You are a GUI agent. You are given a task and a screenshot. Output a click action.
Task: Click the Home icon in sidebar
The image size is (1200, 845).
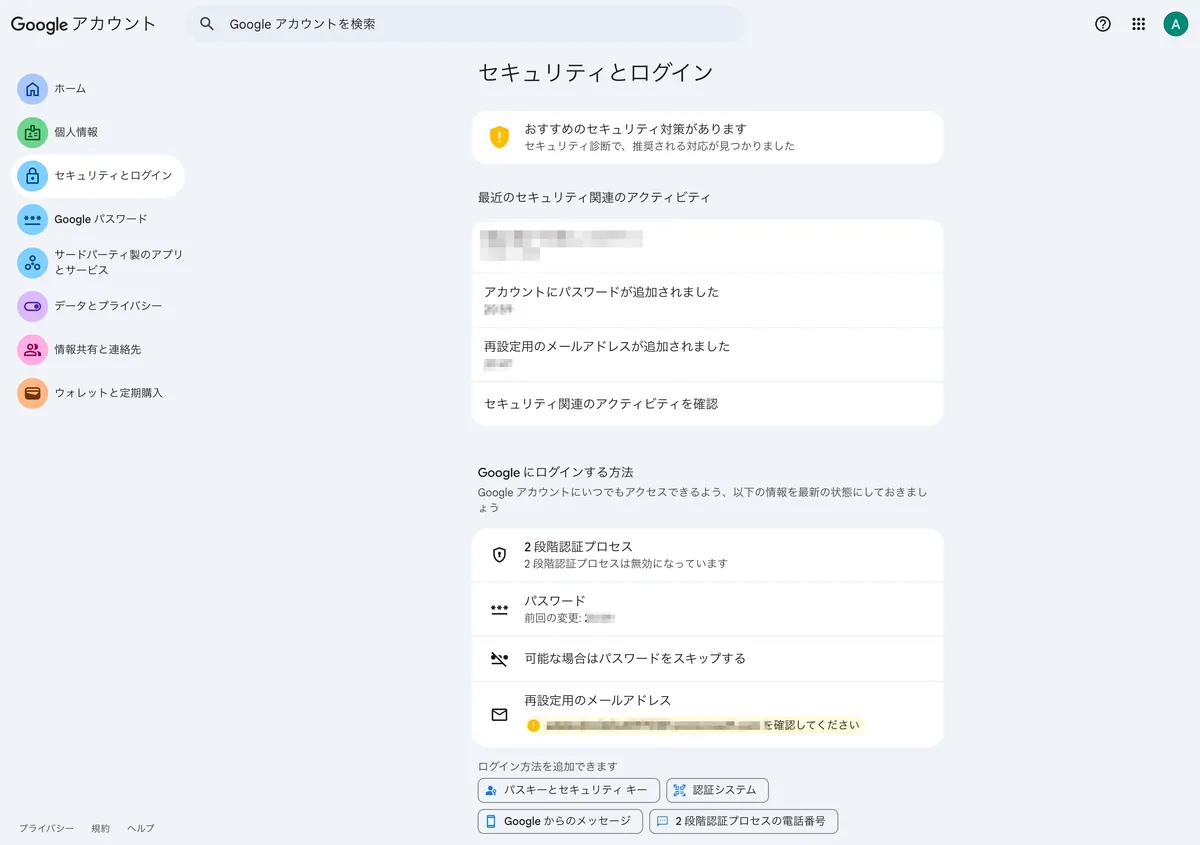tap(33, 89)
